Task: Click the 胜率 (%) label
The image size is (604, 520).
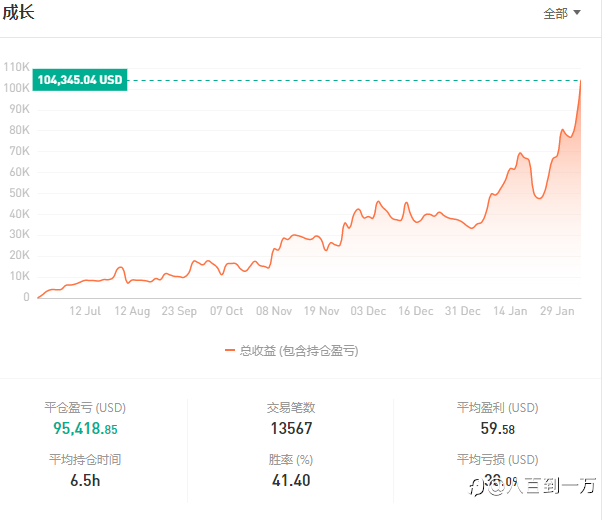Action: pyautogui.click(x=291, y=460)
